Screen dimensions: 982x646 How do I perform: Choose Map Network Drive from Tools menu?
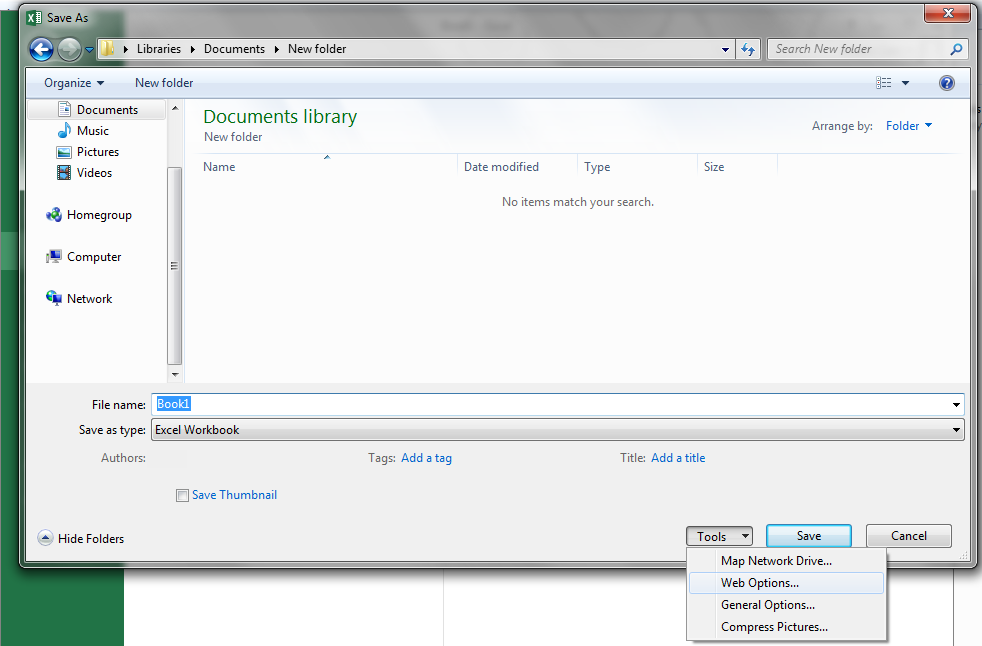click(x=775, y=561)
